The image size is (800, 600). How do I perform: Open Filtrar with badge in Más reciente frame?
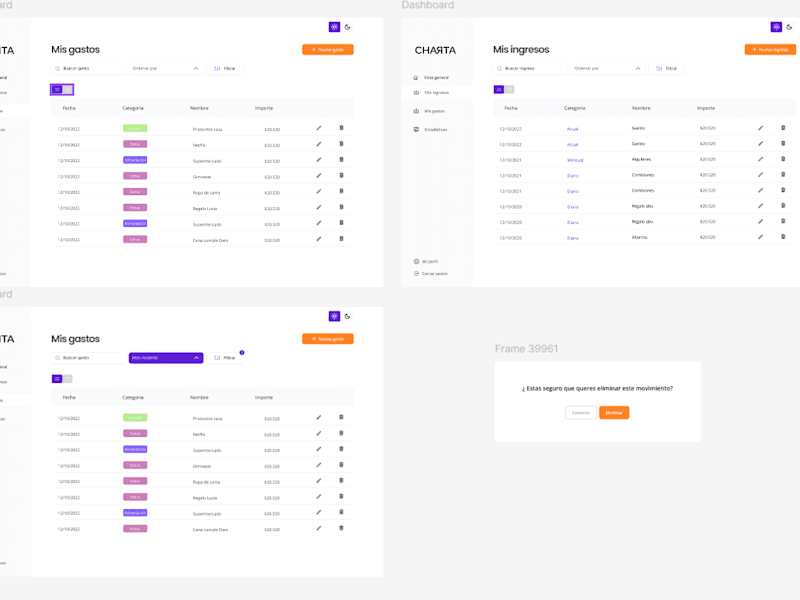[x=225, y=358]
